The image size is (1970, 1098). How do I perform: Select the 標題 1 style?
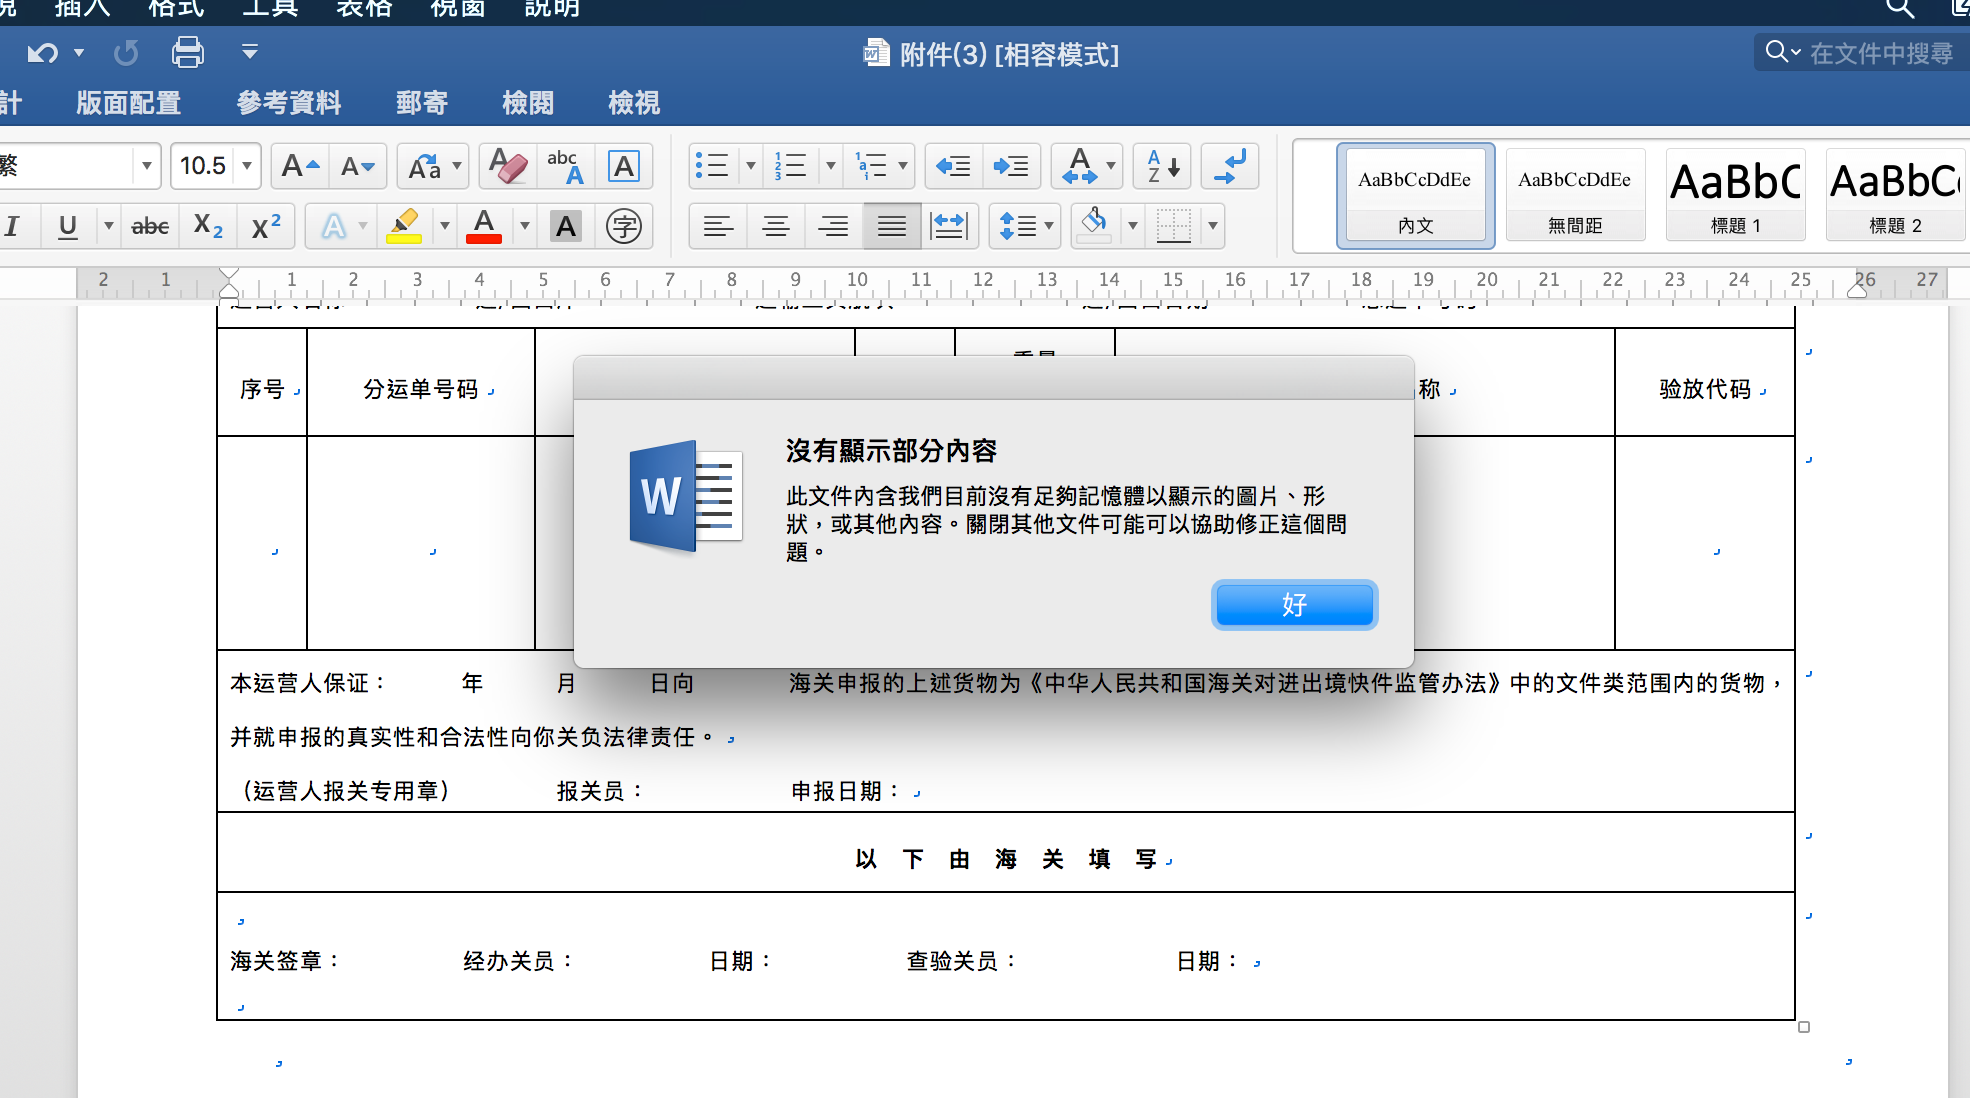(1735, 195)
